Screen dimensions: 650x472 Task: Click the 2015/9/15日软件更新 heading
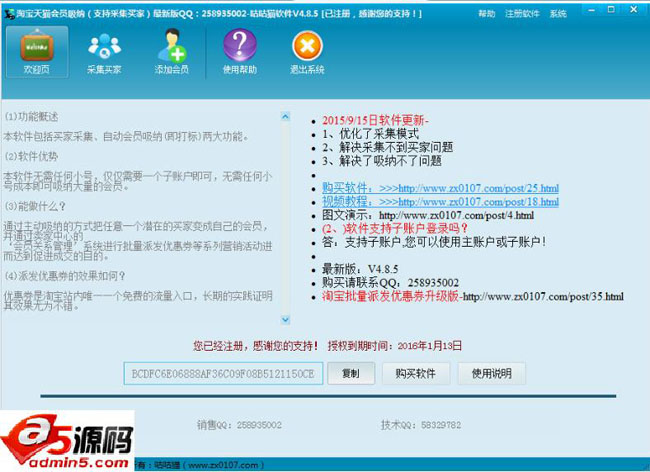click(375, 121)
